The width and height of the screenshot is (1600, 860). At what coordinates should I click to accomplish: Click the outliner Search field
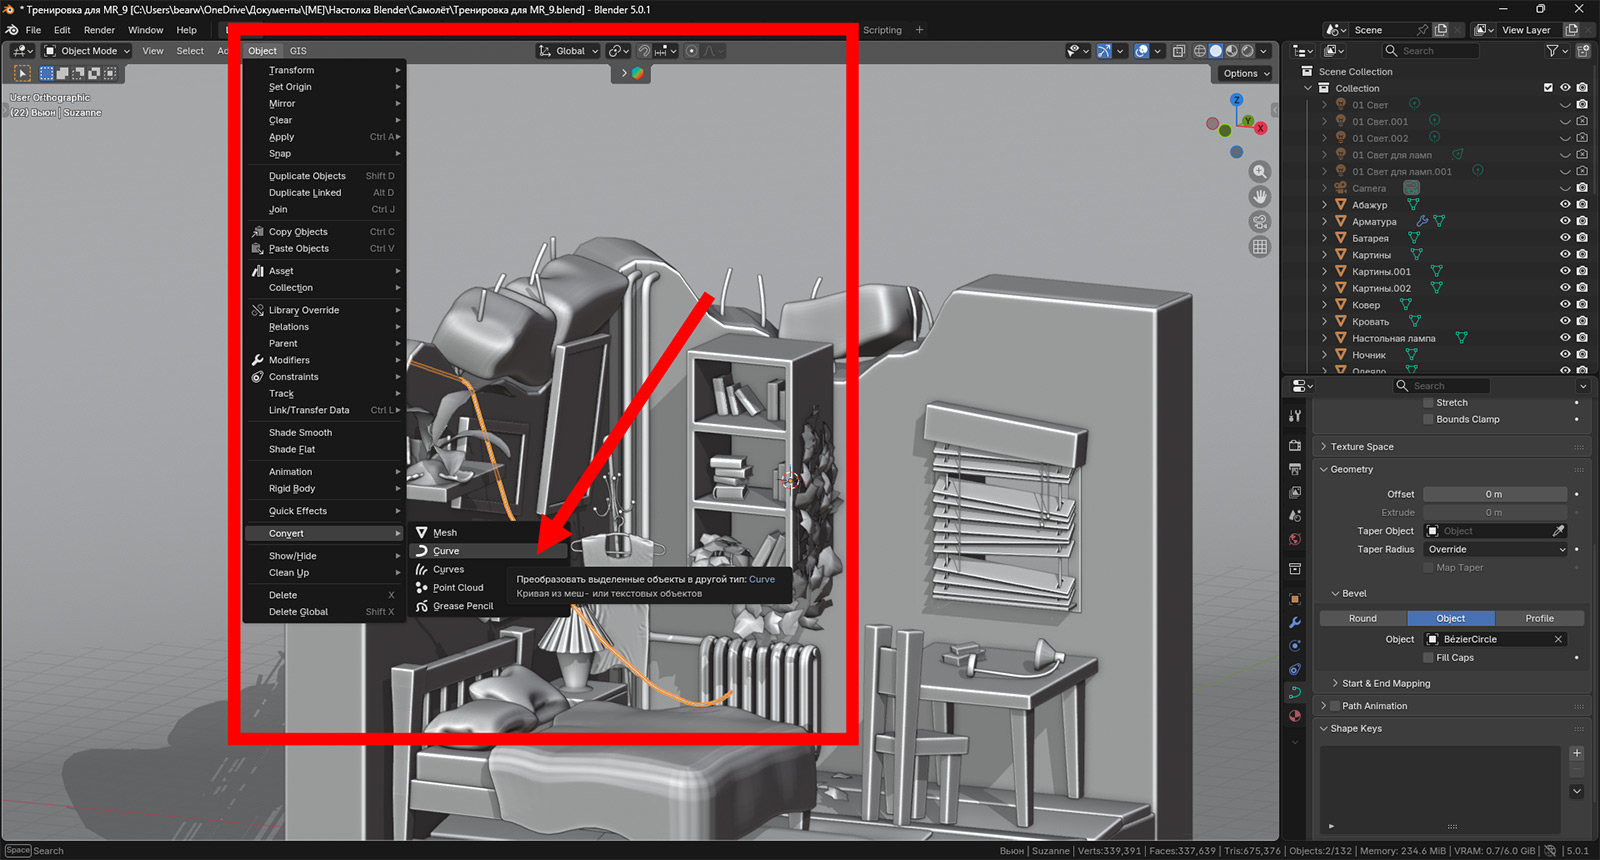1430,51
